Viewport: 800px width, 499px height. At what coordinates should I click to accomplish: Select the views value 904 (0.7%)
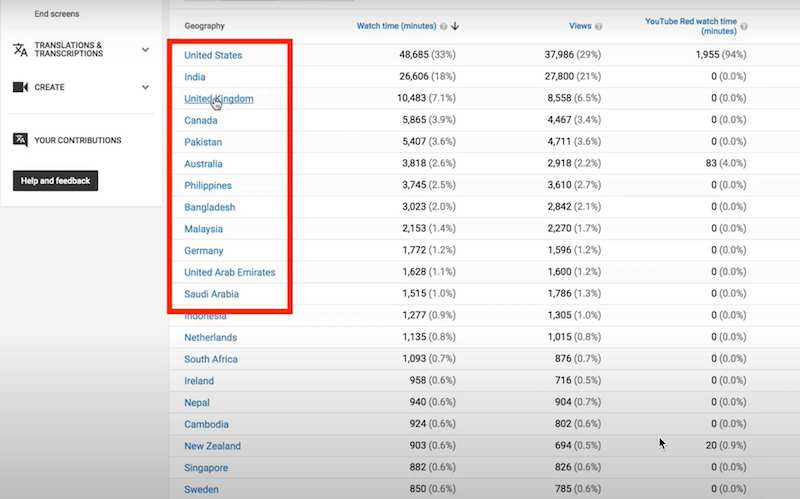(578, 402)
